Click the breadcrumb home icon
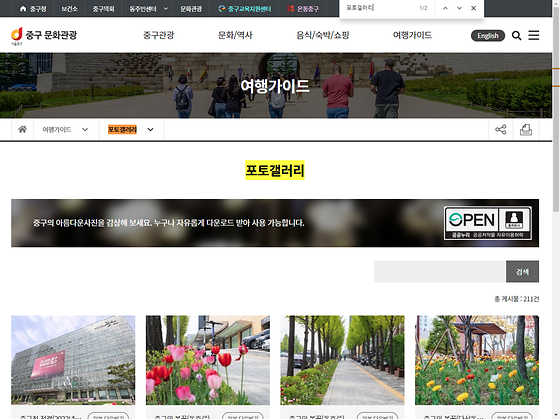This screenshot has width=560, height=419. click(x=22, y=129)
